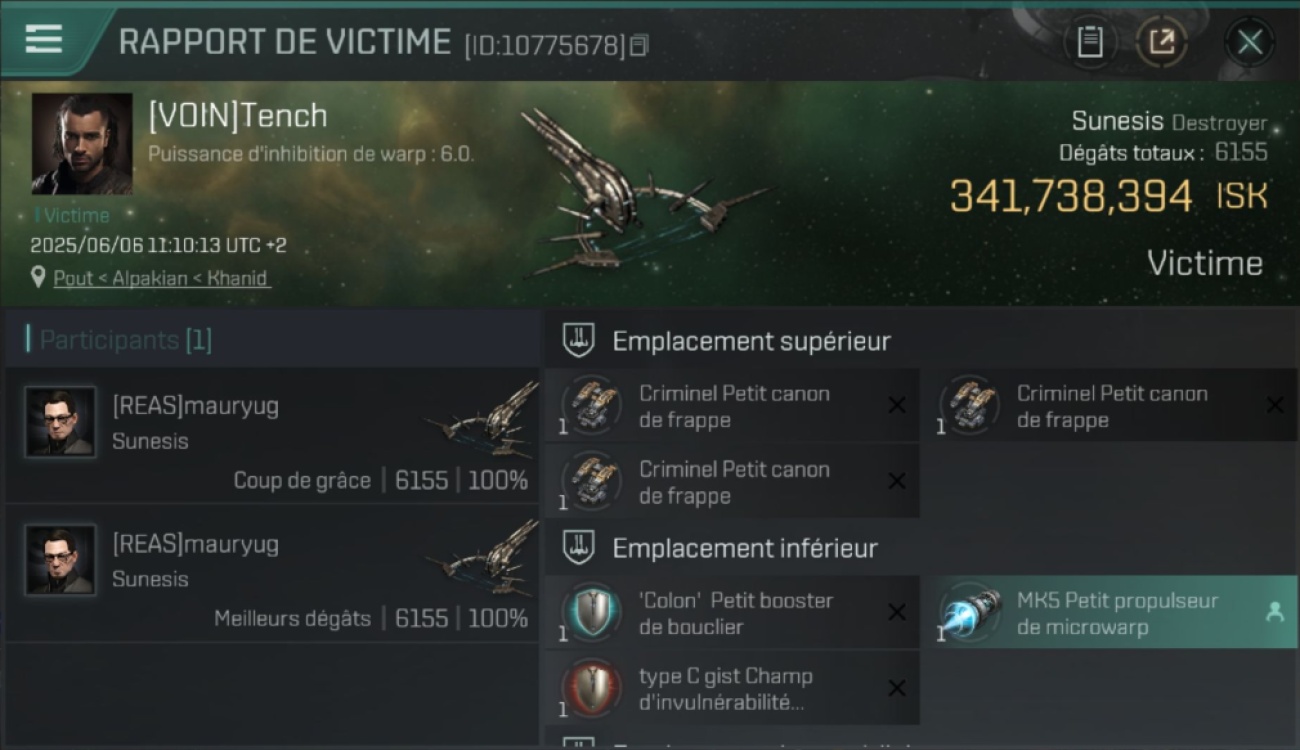Click type C gist Champ d'invulnérabilité icon

click(591, 688)
